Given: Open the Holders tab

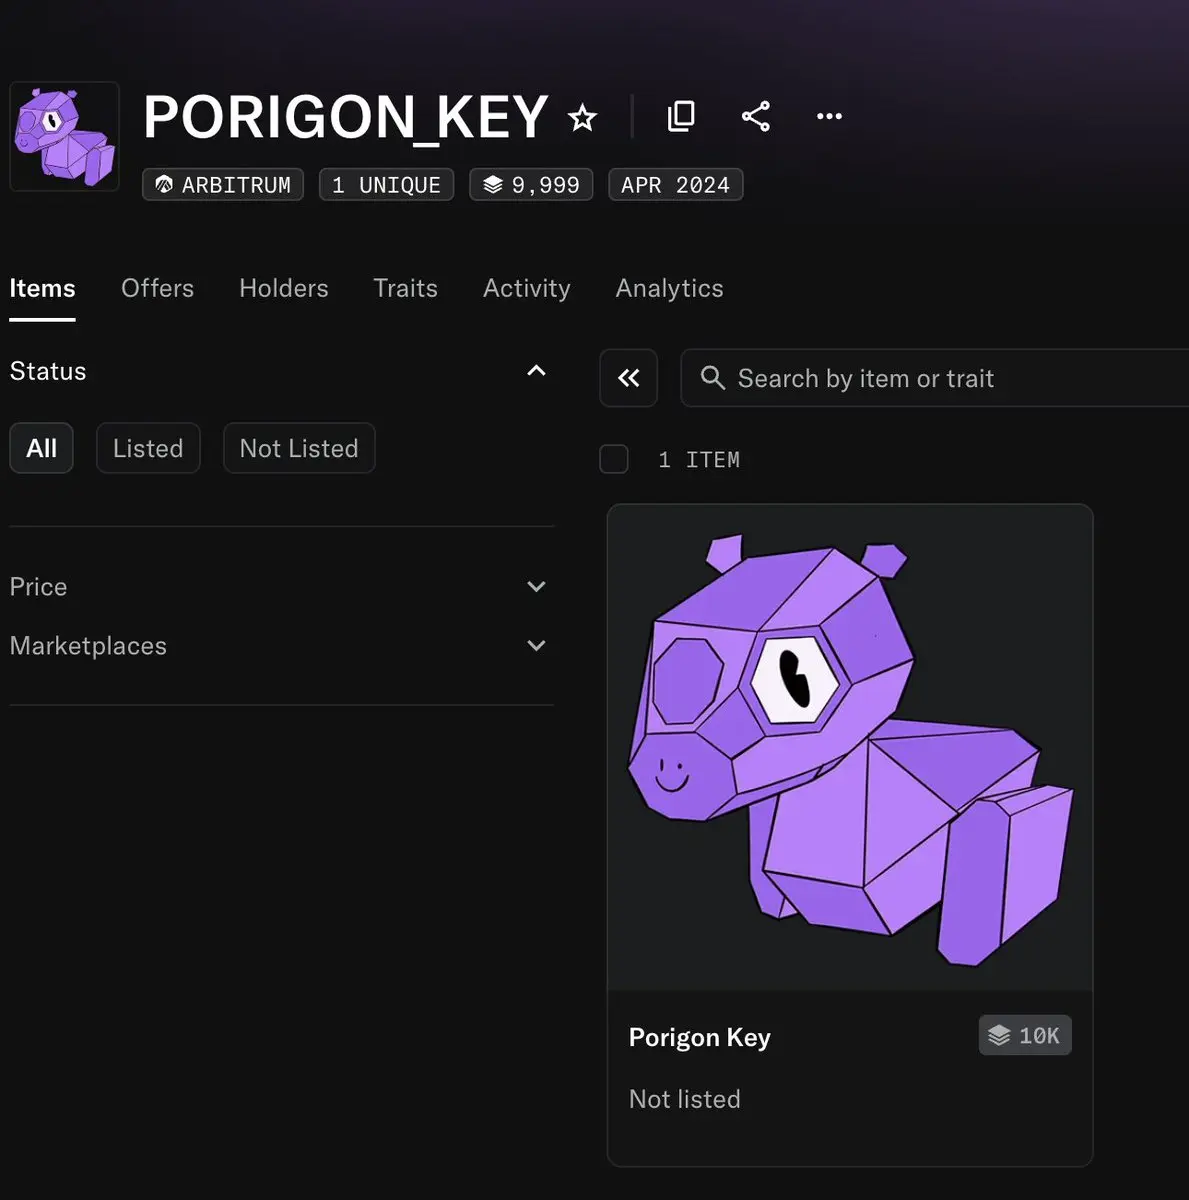Looking at the screenshot, I should click(284, 288).
